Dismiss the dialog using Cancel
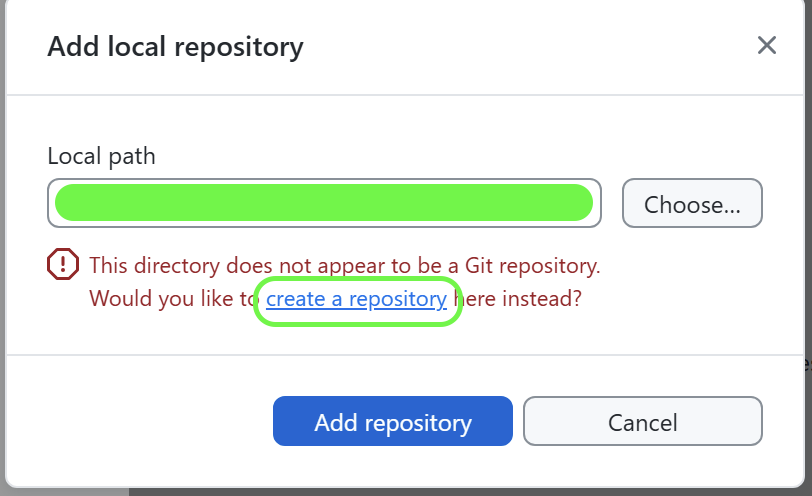The image size is (812, 496). 643,421
